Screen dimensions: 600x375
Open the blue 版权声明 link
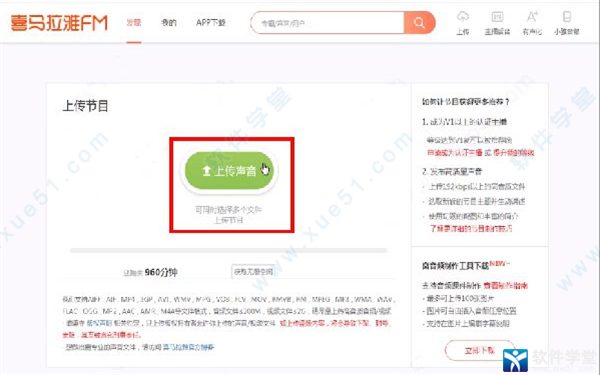(x=99, y=323)
